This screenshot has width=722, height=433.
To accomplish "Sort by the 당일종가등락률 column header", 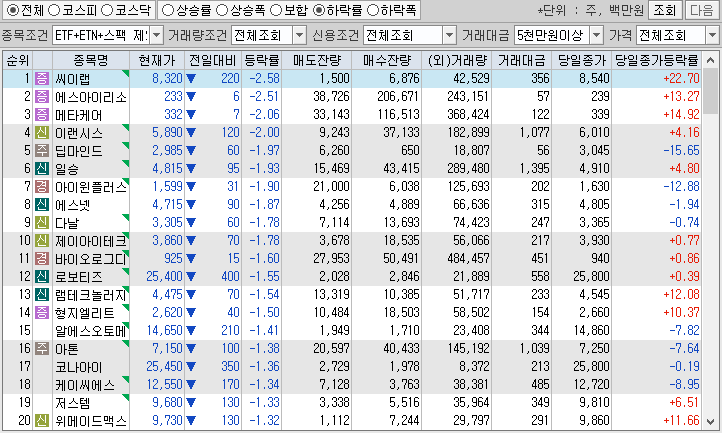I will (x=657, y=60).
